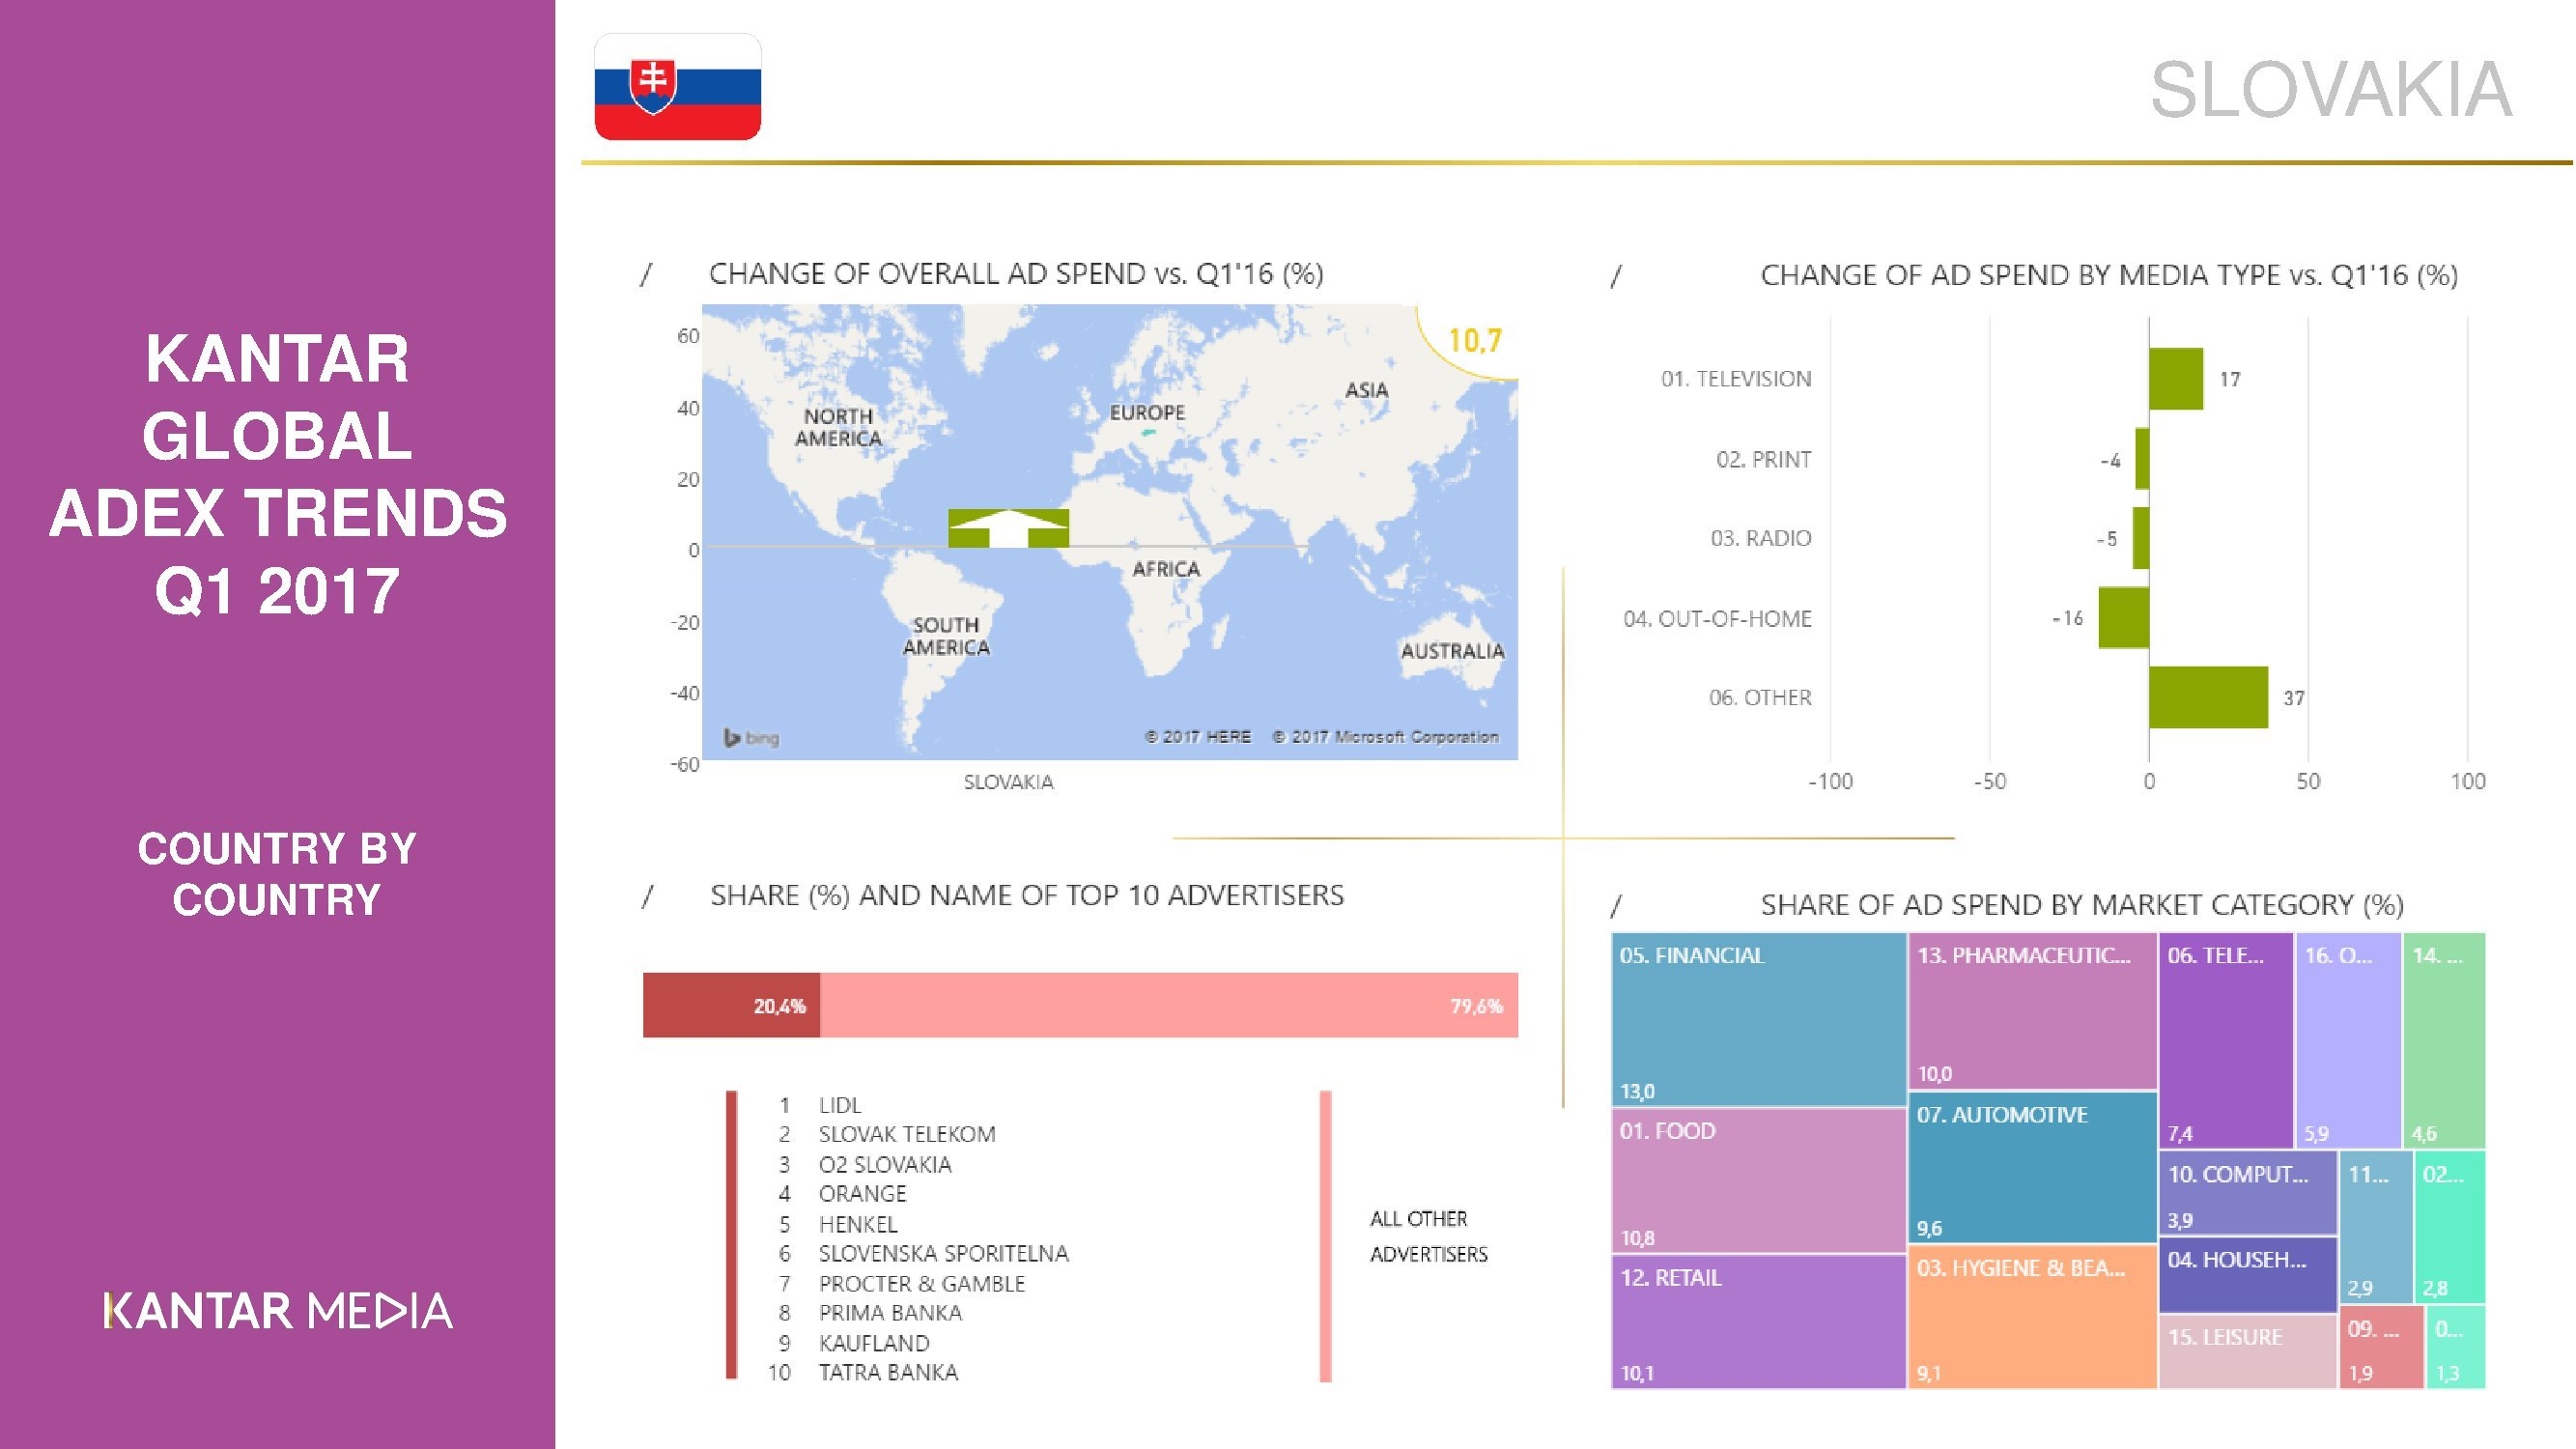Click SLOVENSKA SPORITELNA in the list
This screenshot has width=2576, height=1449.
point(943,1253)
